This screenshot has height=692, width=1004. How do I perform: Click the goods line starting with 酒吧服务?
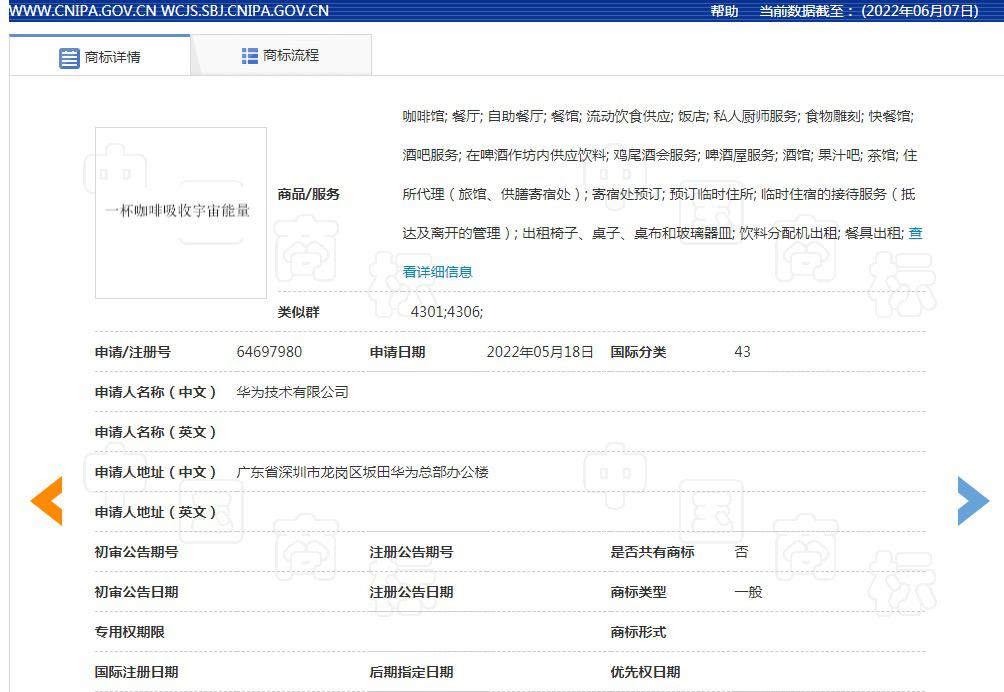click(660, 155)
